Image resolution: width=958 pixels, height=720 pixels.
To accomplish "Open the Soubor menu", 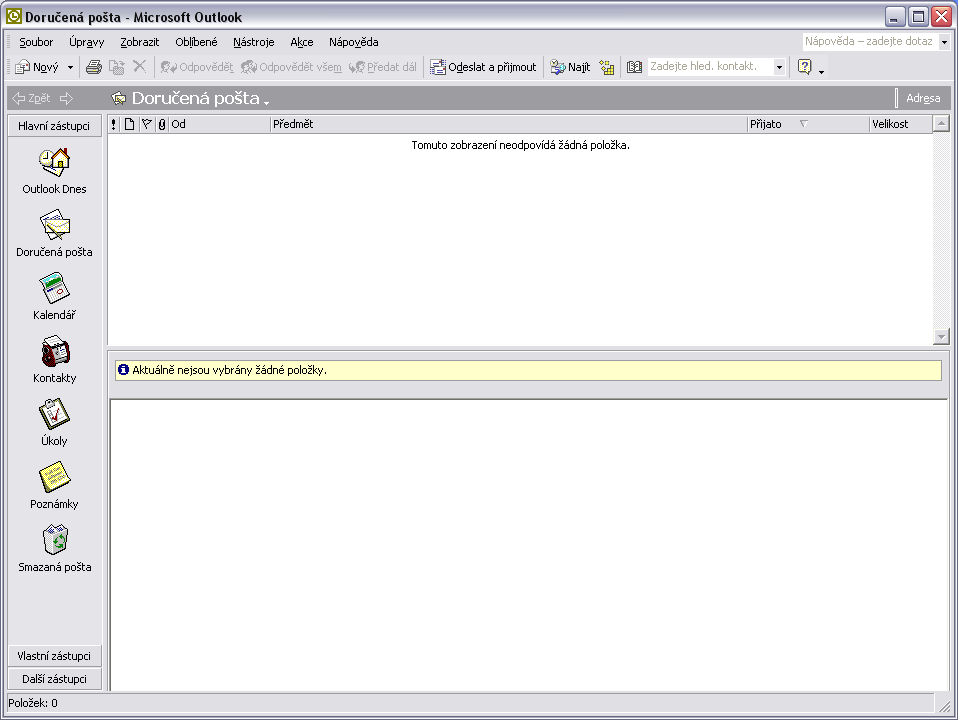I will (x=36, y=42).
